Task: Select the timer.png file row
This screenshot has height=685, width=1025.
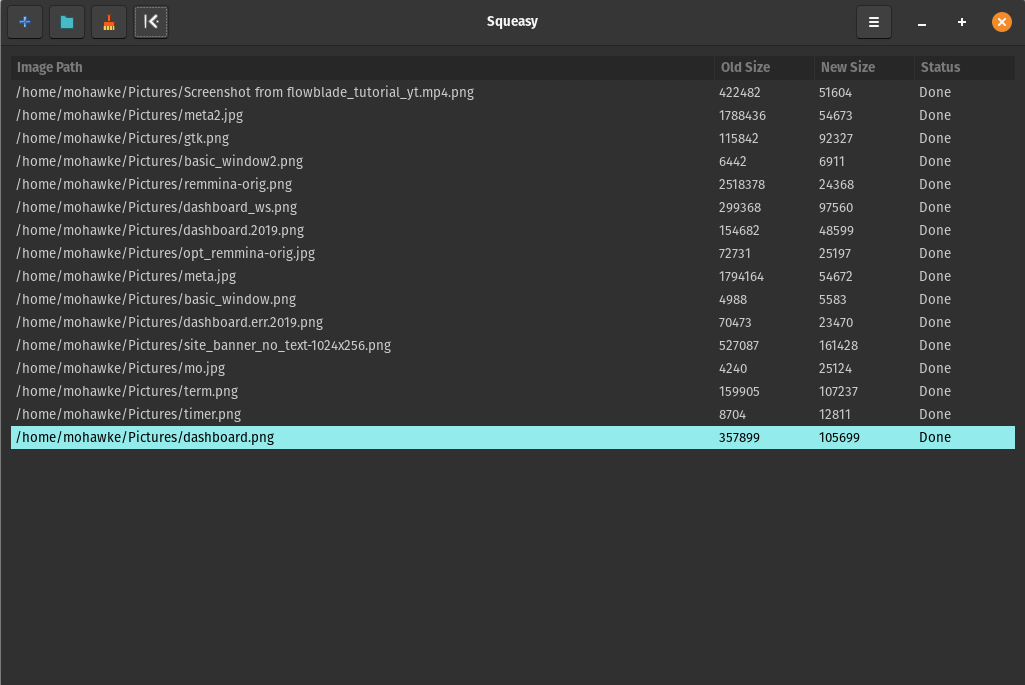Action: pos(129,414)
